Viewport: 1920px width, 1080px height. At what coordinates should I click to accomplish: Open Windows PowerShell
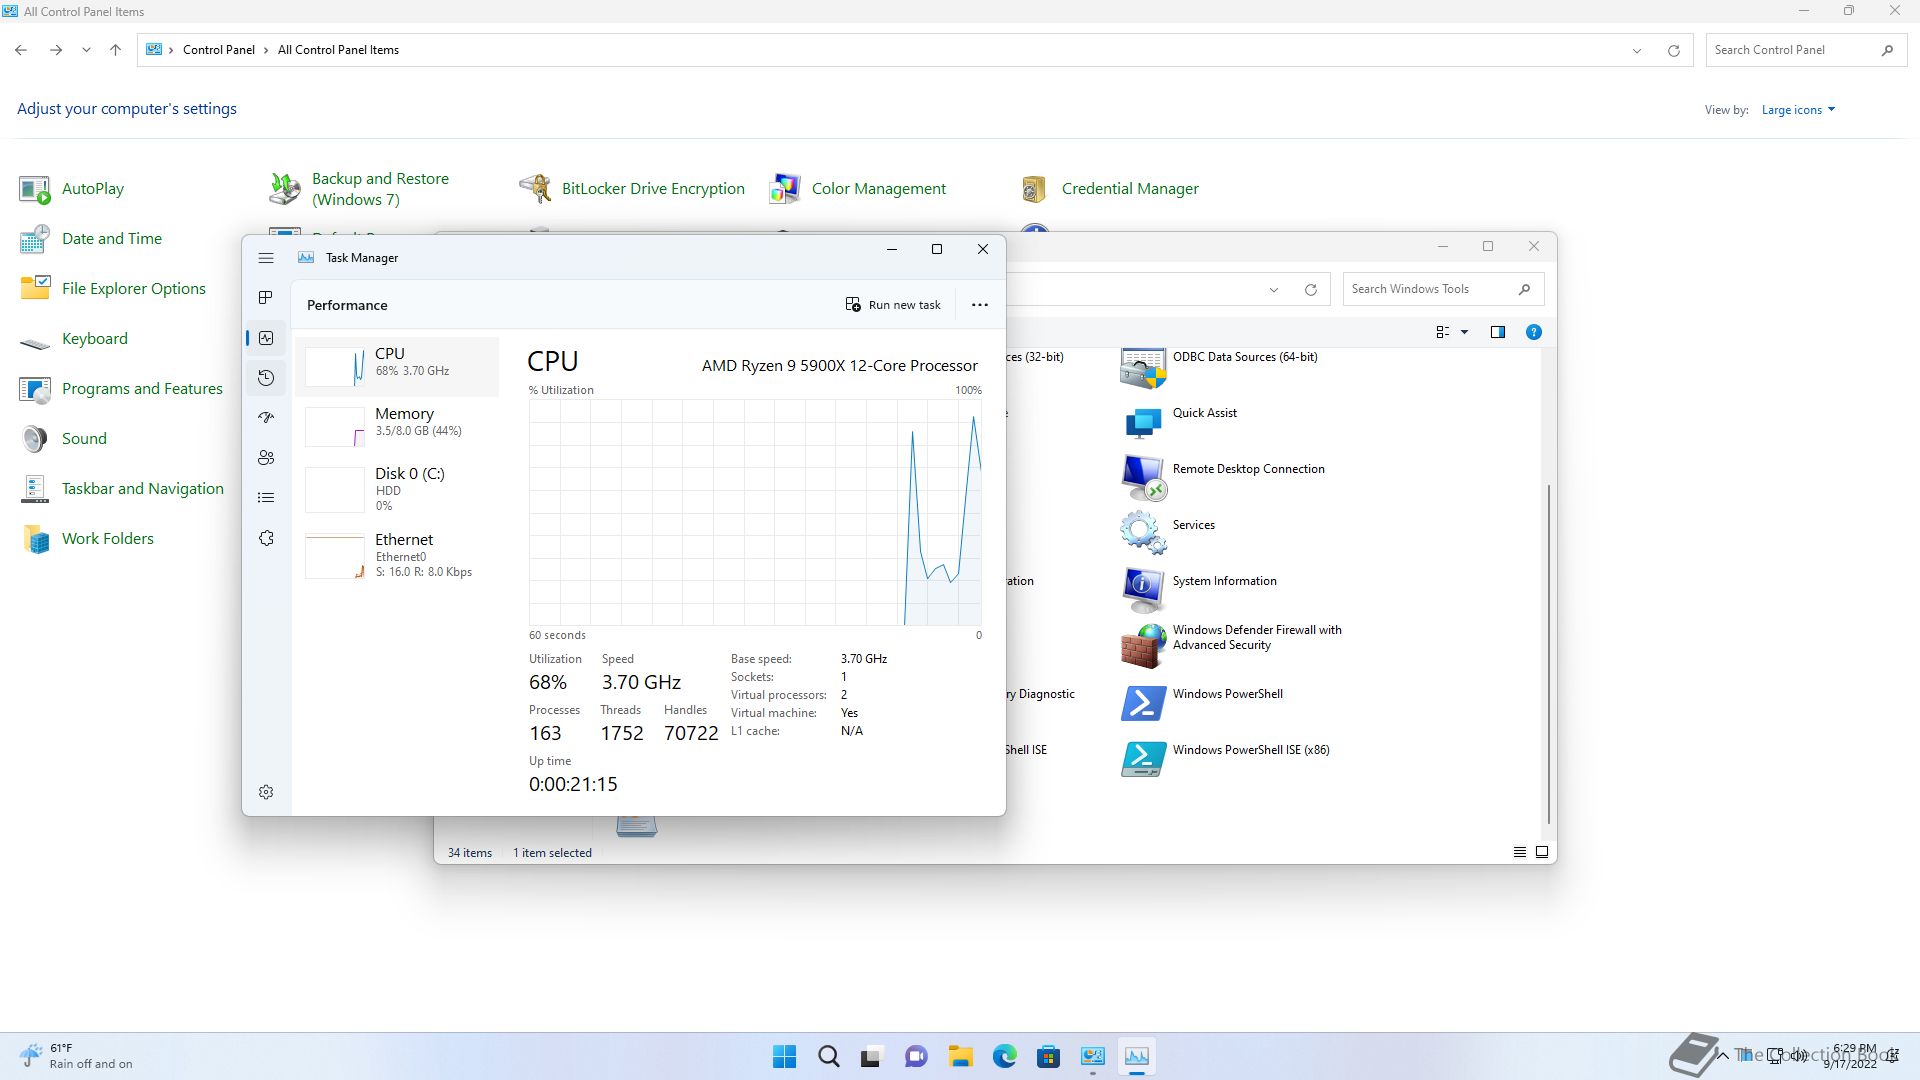pos(1201,704)
